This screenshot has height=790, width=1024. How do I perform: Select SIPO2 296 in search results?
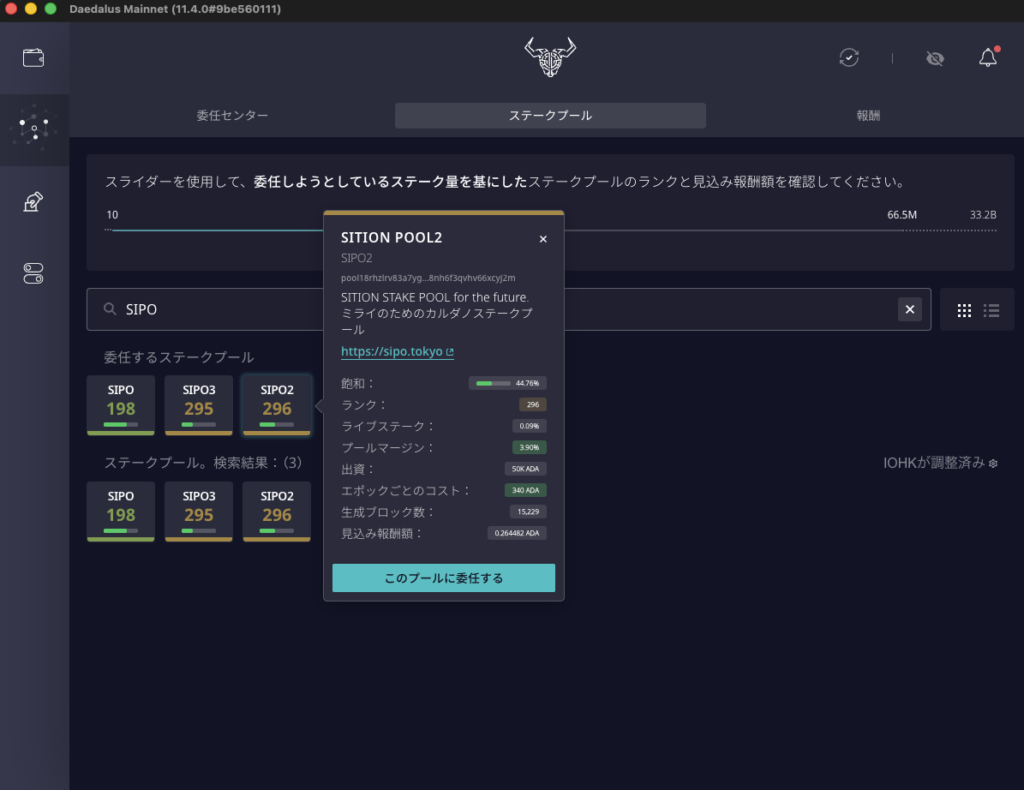point(277,511)
